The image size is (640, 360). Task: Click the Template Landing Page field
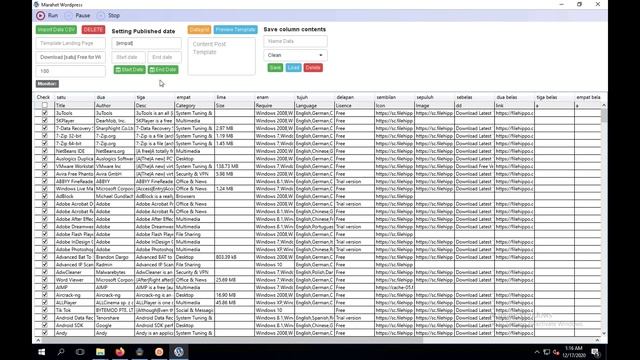click(x=70, y=43)
